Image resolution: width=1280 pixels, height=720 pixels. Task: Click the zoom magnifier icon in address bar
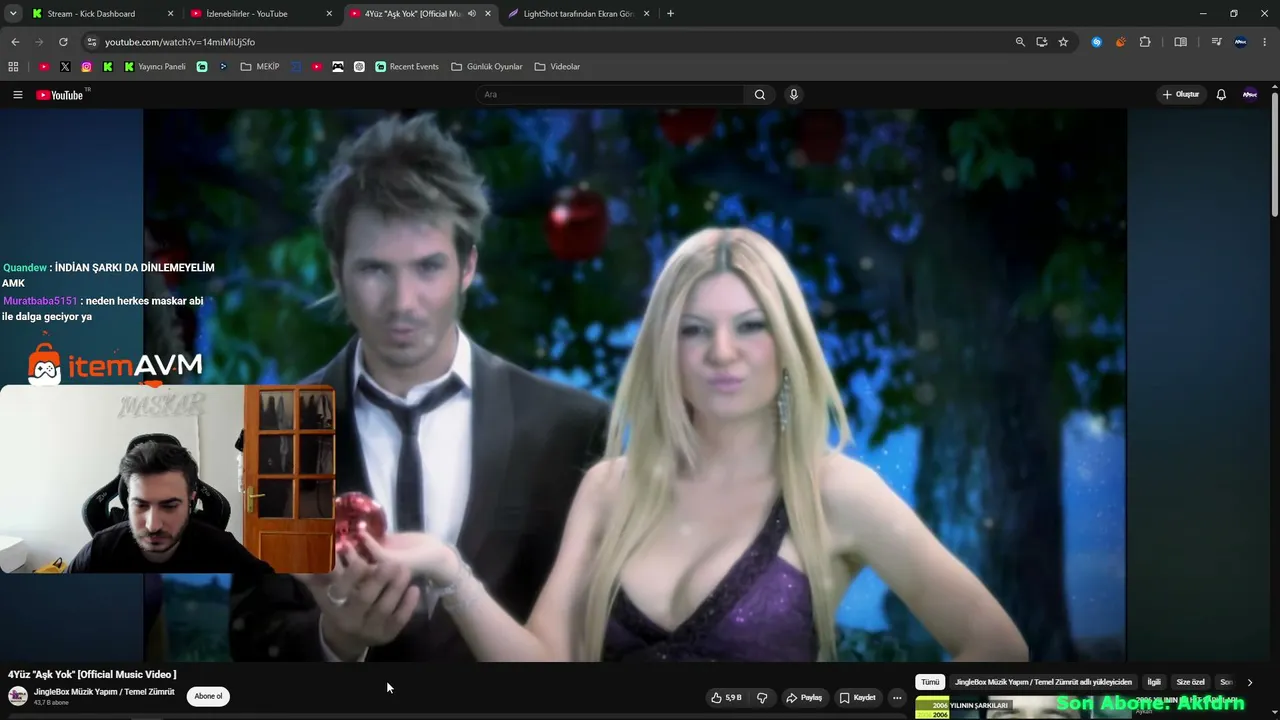pyautogui.click(x=1020, y=42)
